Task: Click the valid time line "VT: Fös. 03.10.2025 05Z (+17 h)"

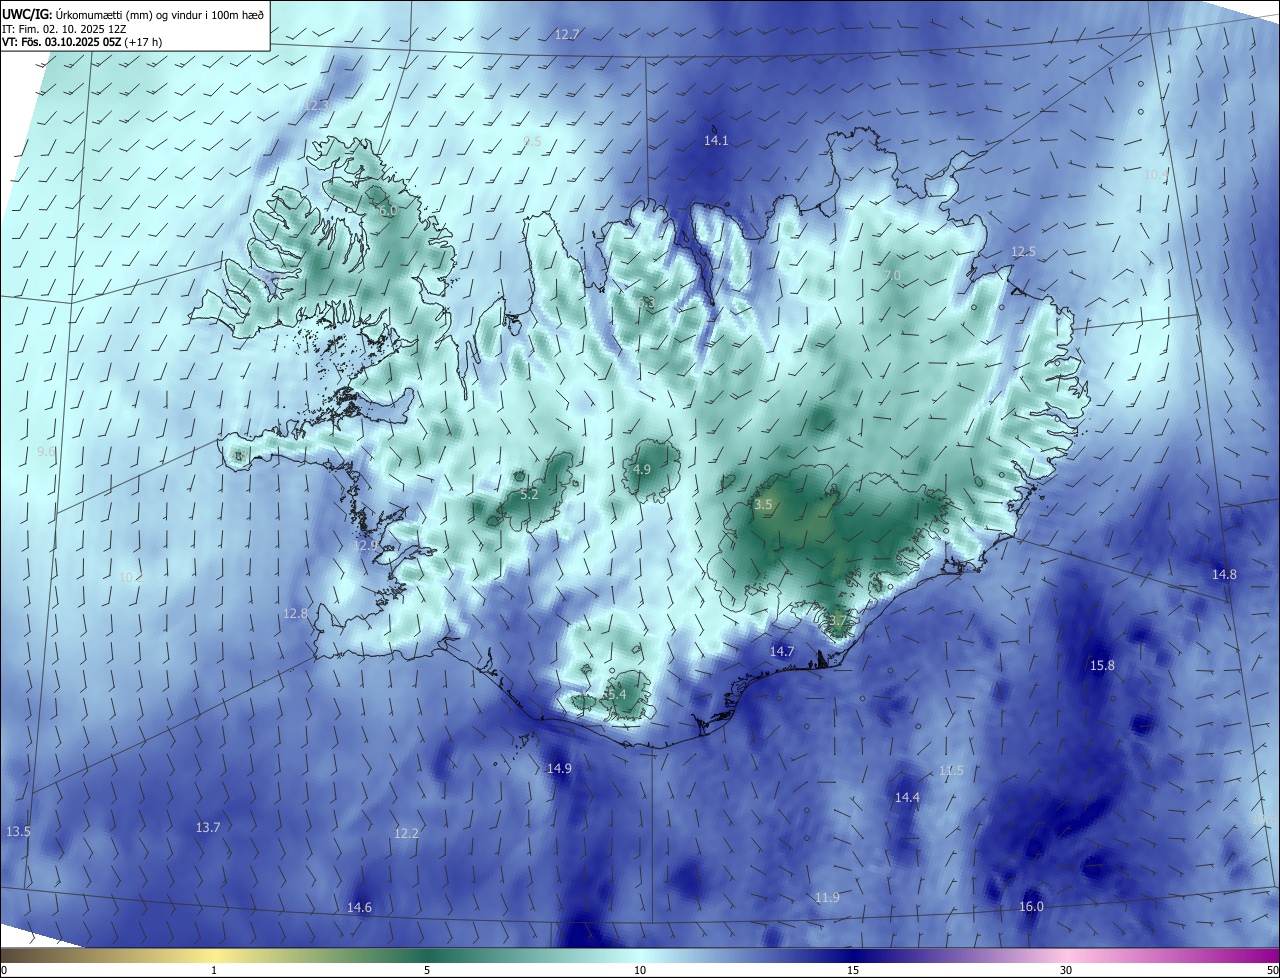Action: tap(82, 42)
